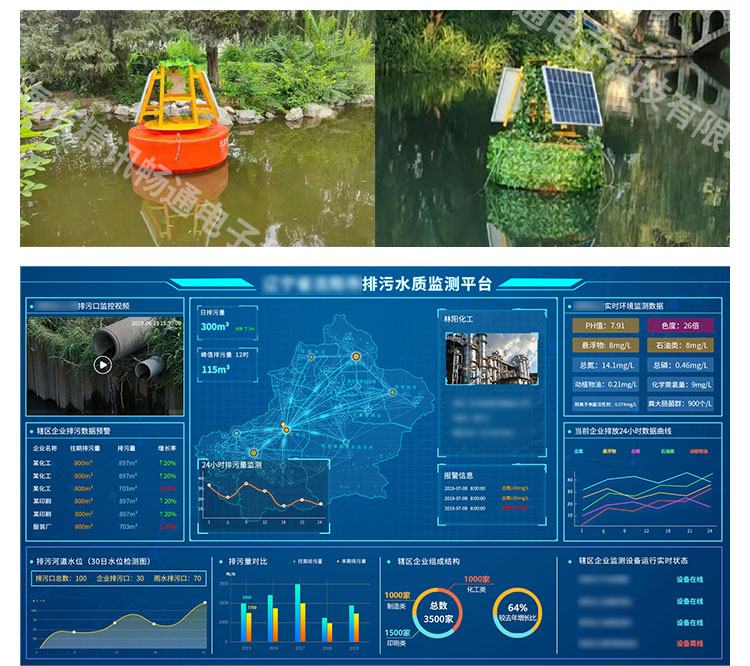Open the orange buoy photo
The width and height of the screenshot is (750, 666).
pos(197,128)
